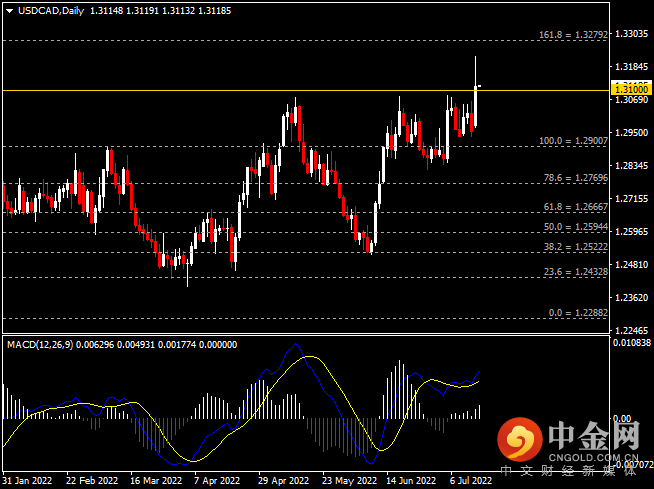The height and width of the screenshot is (489, 654).
Task: Click the 61.8 = 1.26667 Fibonacci label
Action: point(576,207)
